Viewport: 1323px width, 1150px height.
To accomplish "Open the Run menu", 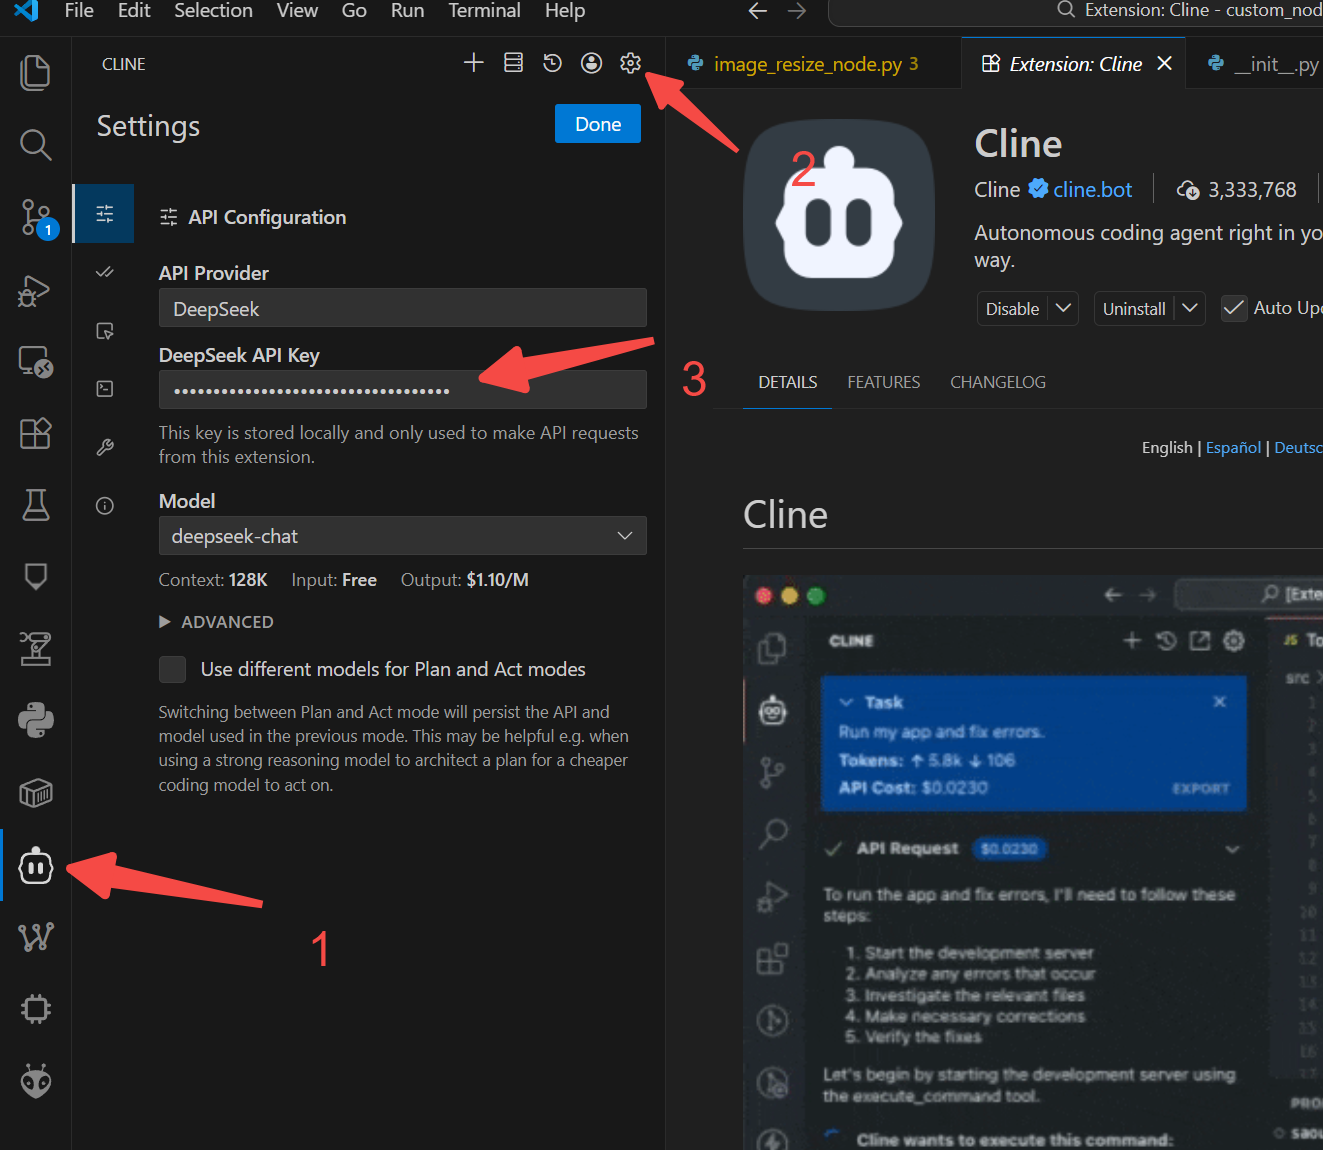I will click(x=407, y=11).
